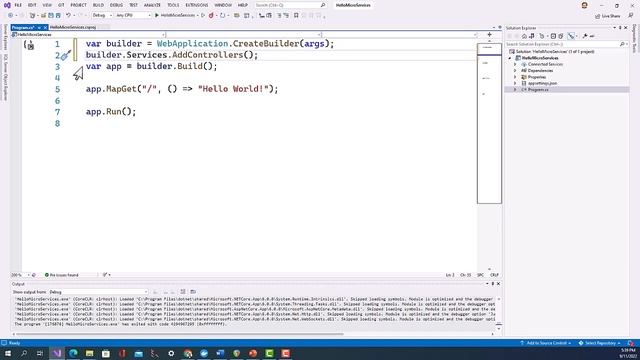Expand the Dependencies node
Screen dimensions: 640x360
tap(515, 71)
